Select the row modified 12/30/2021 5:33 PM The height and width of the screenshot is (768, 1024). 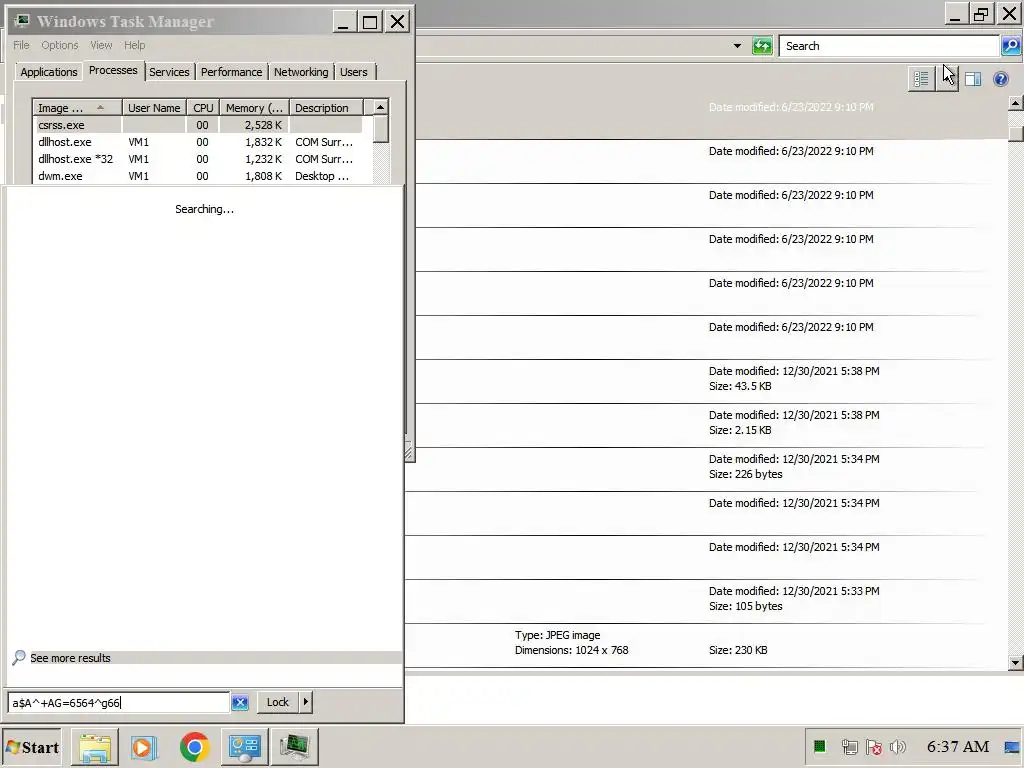(706, 601)
